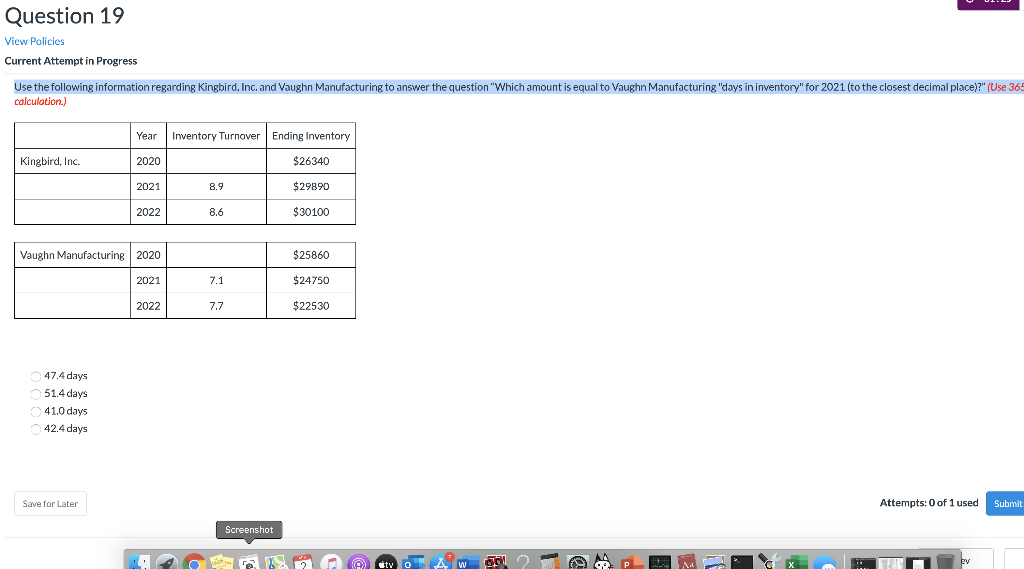Open Music app in the dock
Viewport: 1024px width, 569px height.
331,562
